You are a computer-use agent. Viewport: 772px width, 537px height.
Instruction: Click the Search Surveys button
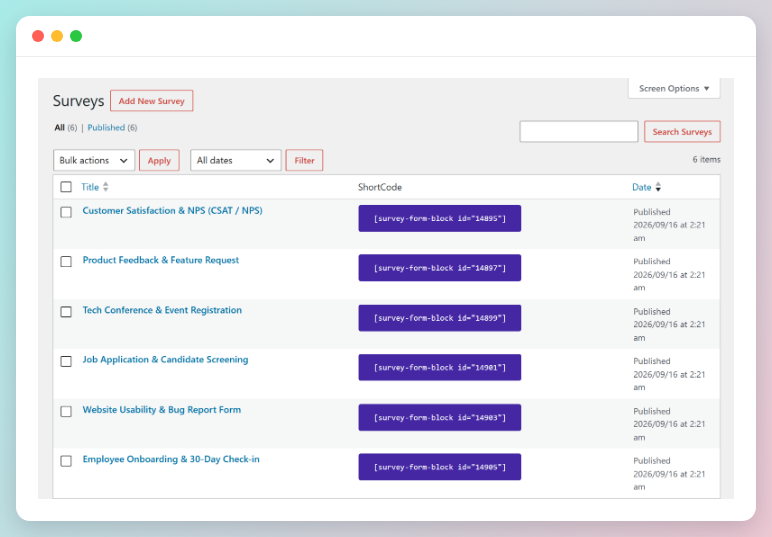(682, 131)
